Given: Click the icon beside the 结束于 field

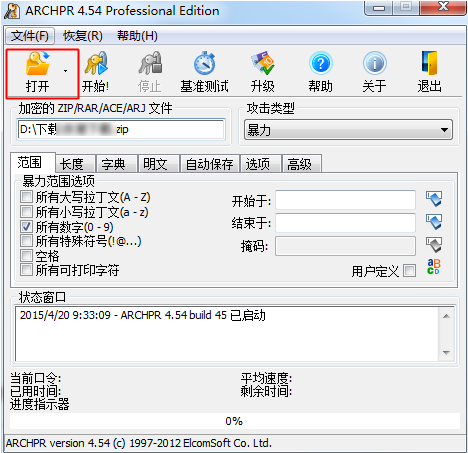Looking at the screenshot, I should tap(434, 222).
